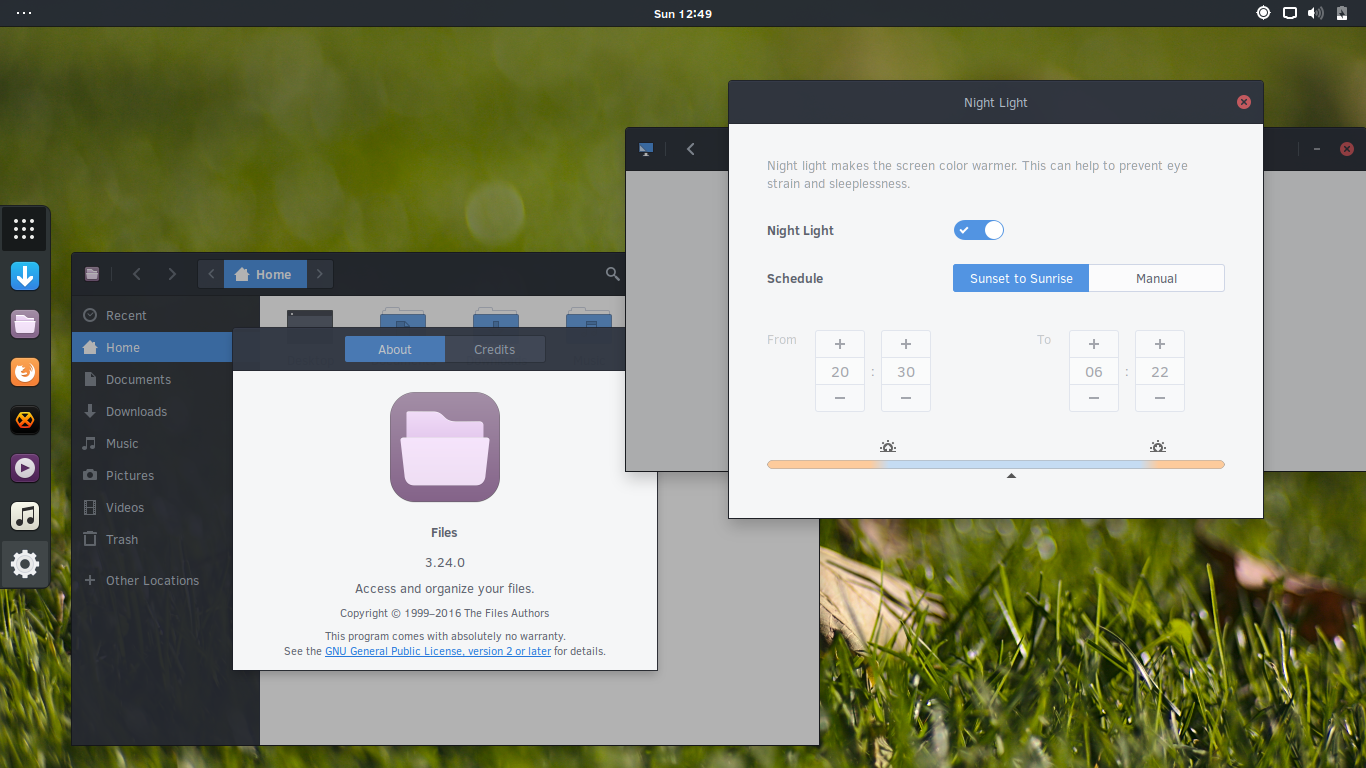
Task: Open the Files app from the dock
Action: tap(25, 324)
